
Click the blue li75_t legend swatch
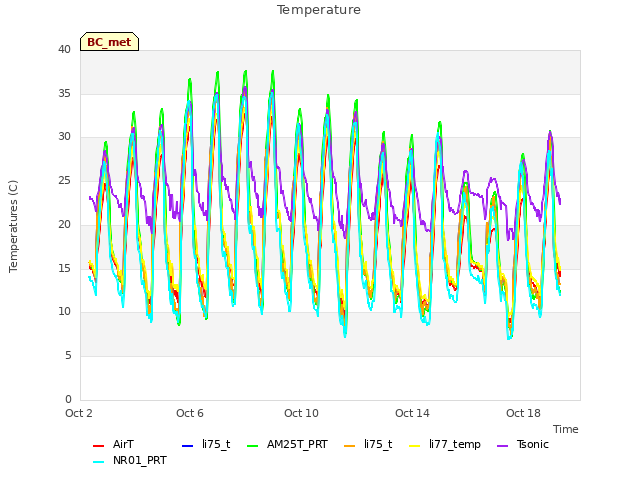click(x=187, y=446)
